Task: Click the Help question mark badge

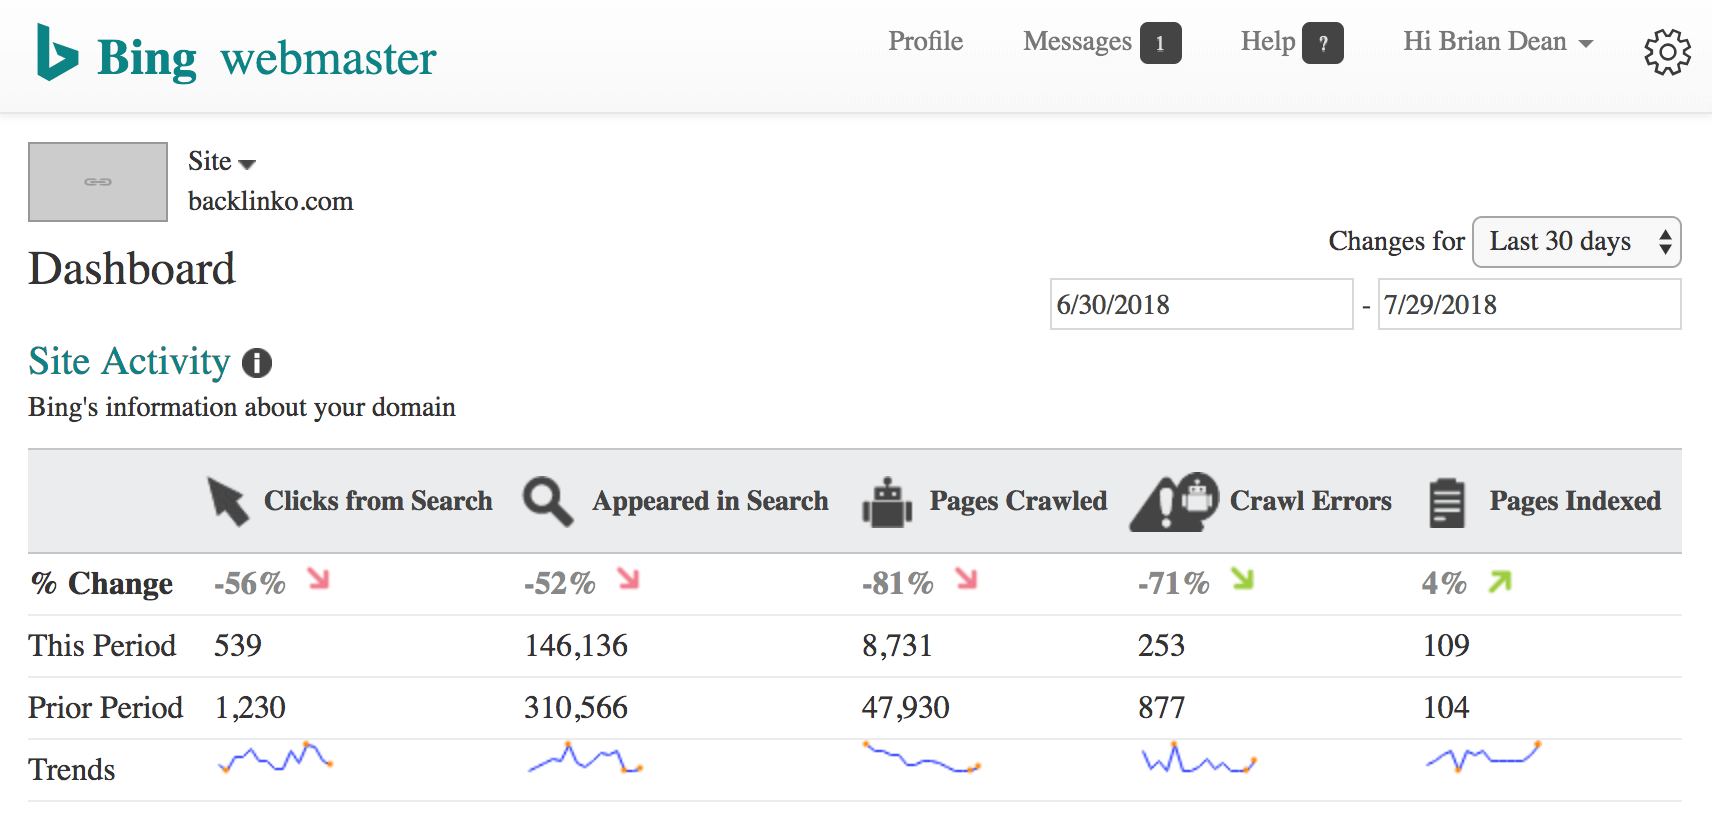Action: coord(1322,43)
